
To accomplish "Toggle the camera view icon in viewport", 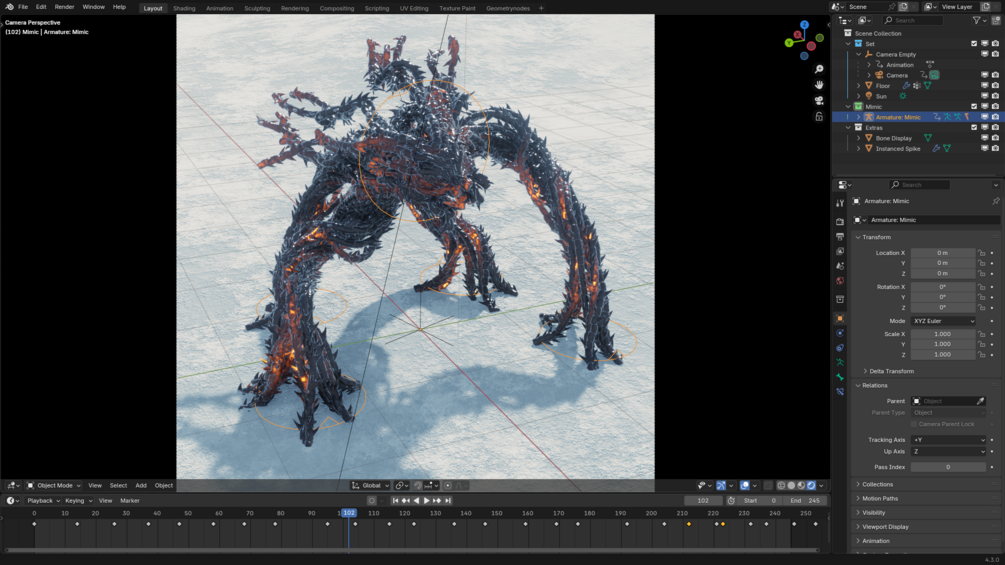I will (819, 101).
